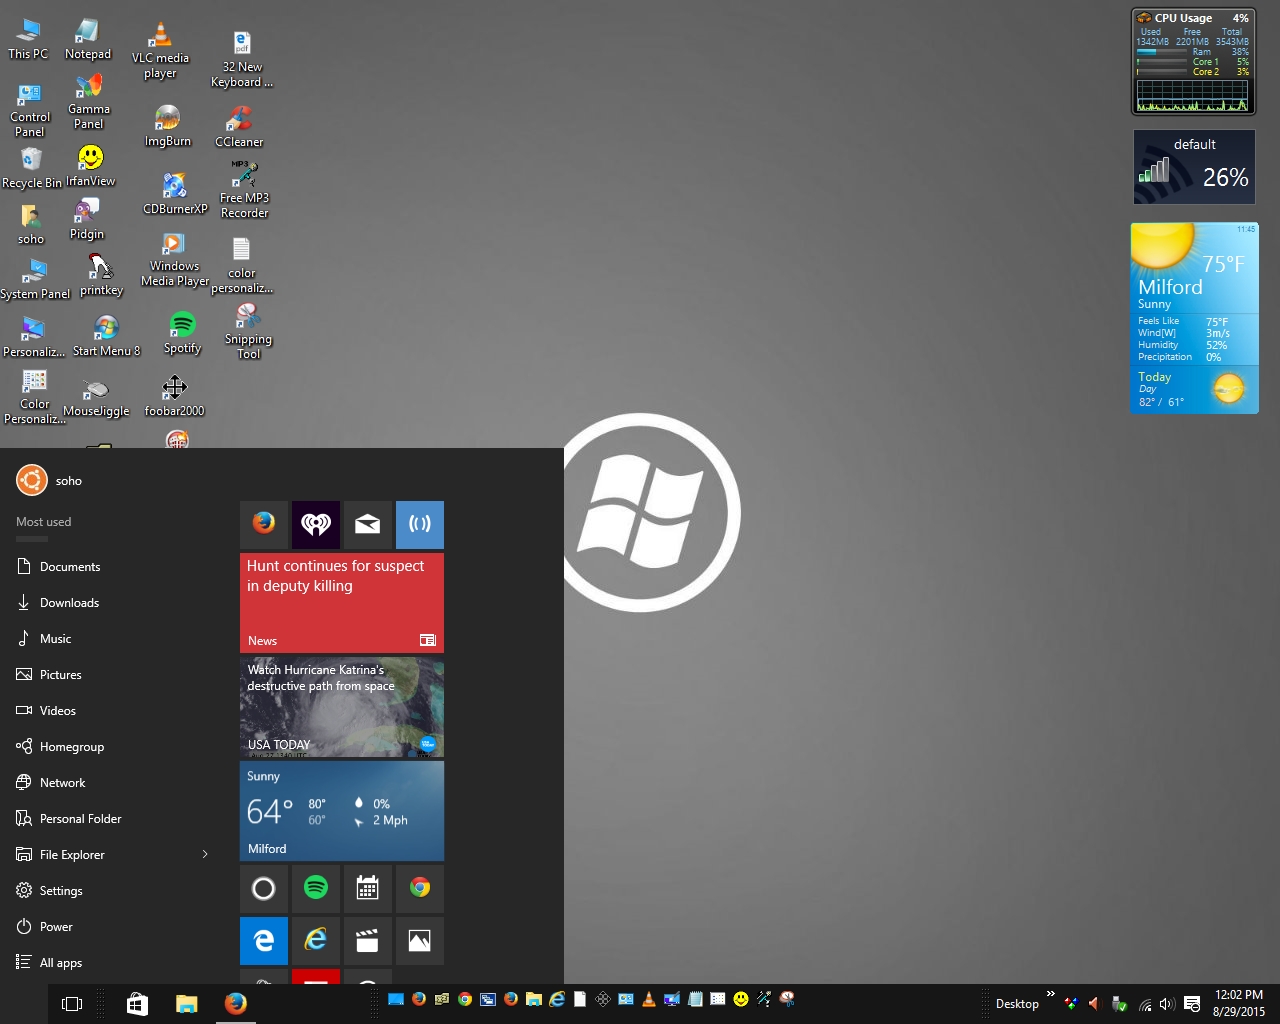Click the soho user account button

[x=50, y=481]
